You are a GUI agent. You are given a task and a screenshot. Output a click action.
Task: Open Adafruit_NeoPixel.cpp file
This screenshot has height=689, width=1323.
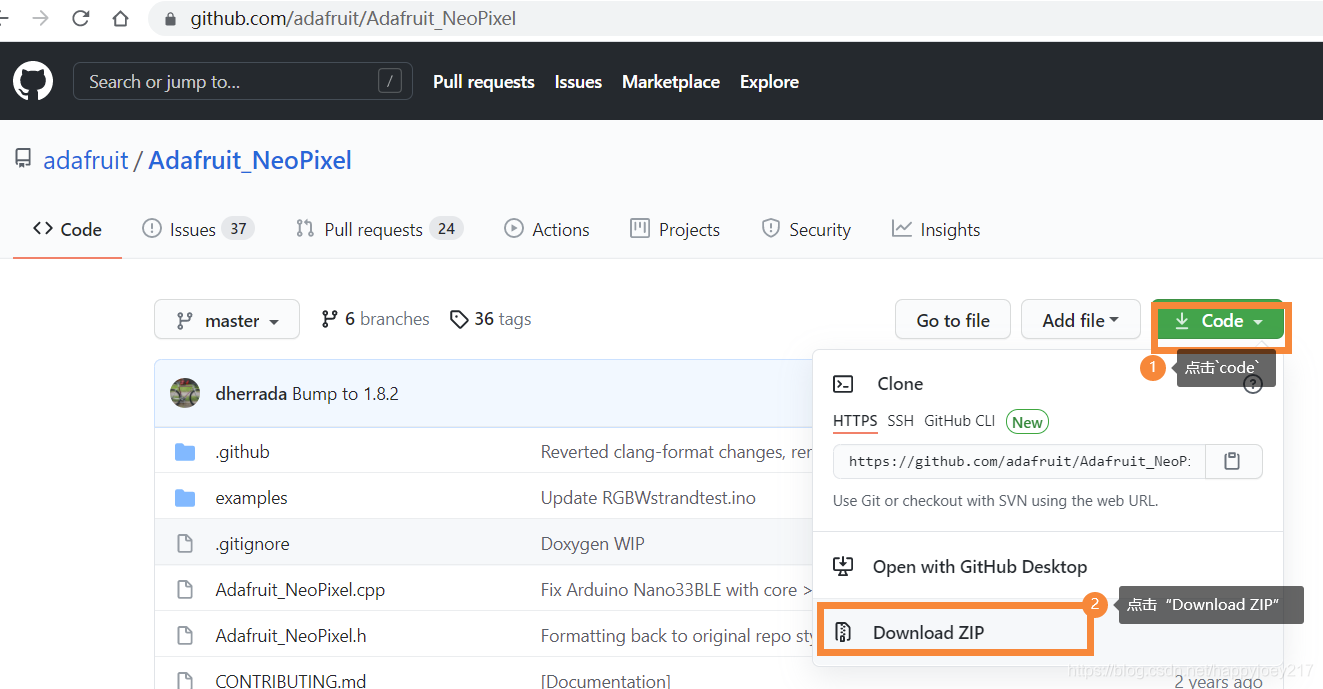click(300, 590)
